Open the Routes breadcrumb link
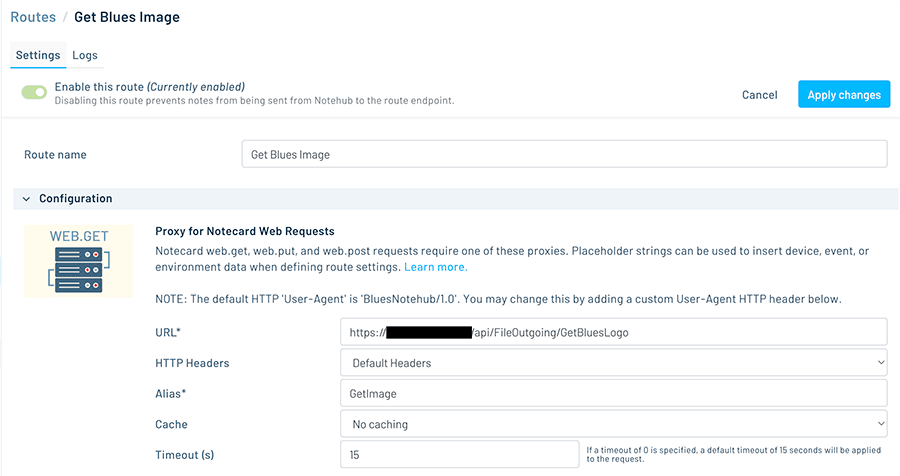This screenshot has width=900, height=476. pos(33,17)
